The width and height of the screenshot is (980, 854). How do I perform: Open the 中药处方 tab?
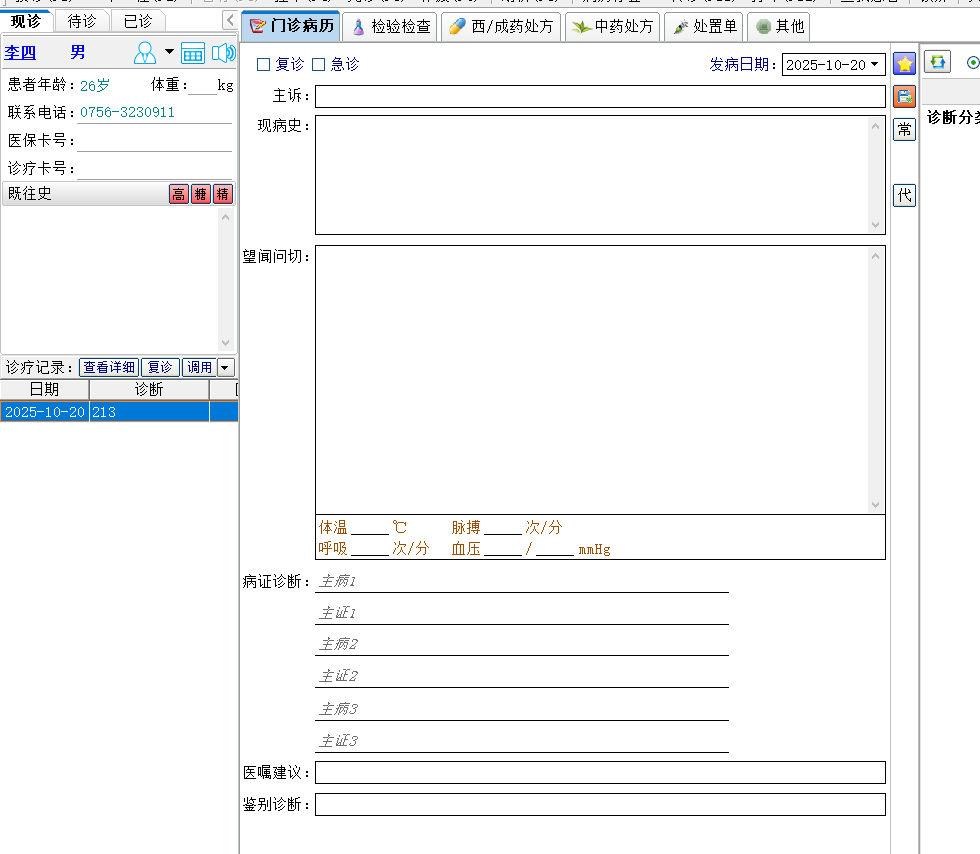click(612, 27)
